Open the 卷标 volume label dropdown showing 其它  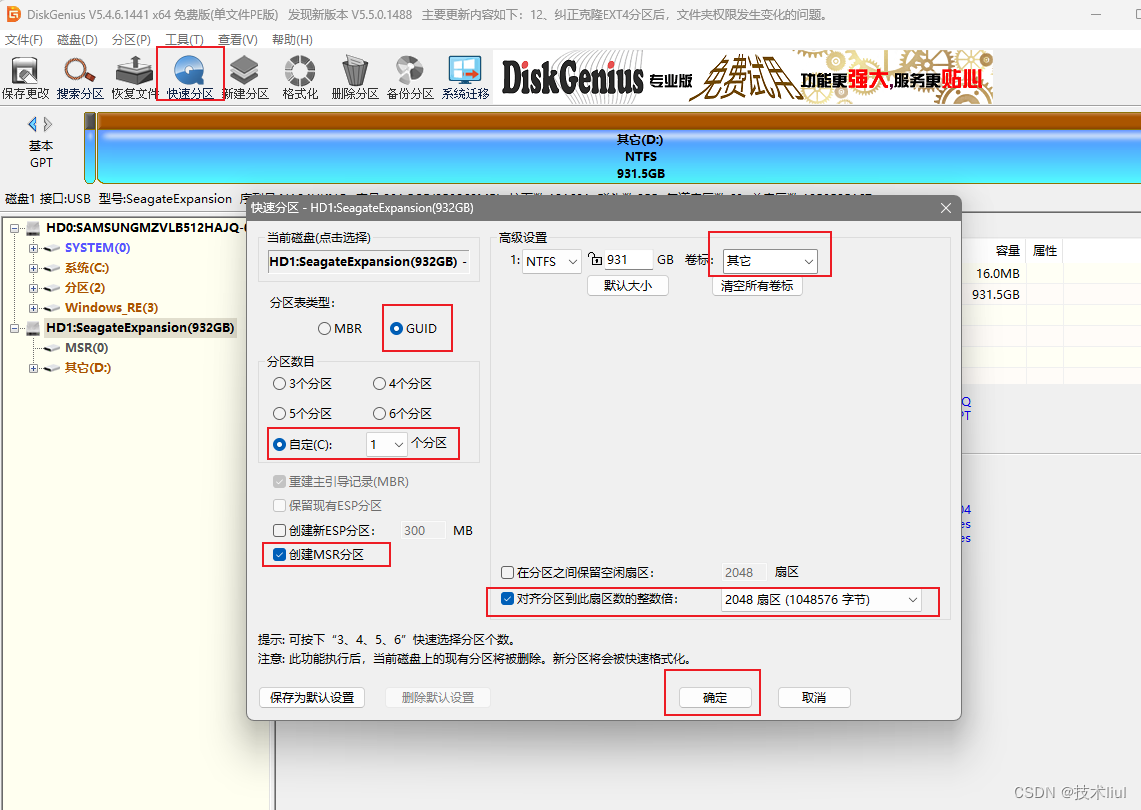coord(770,261)
